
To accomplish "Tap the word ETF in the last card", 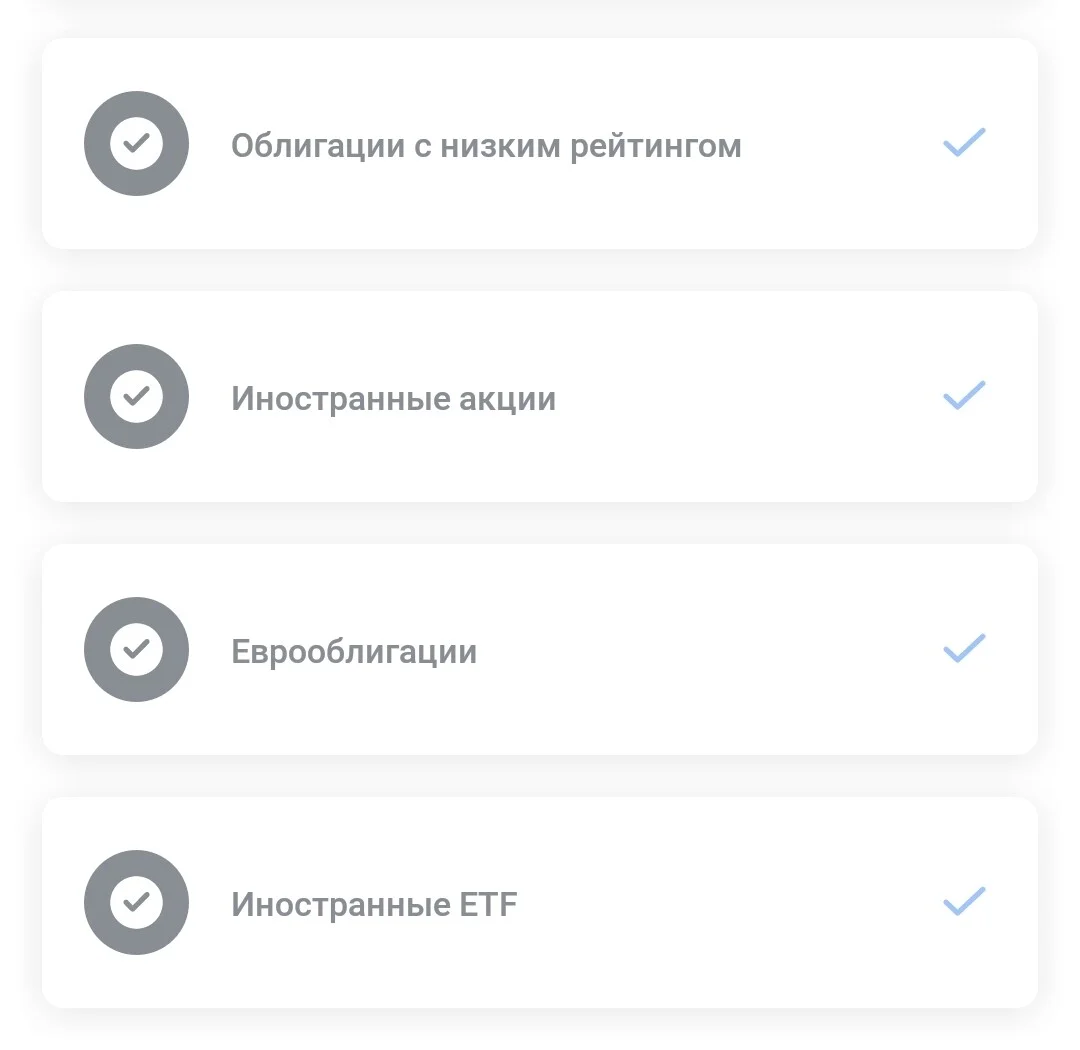I will click(x=488, y=904).
